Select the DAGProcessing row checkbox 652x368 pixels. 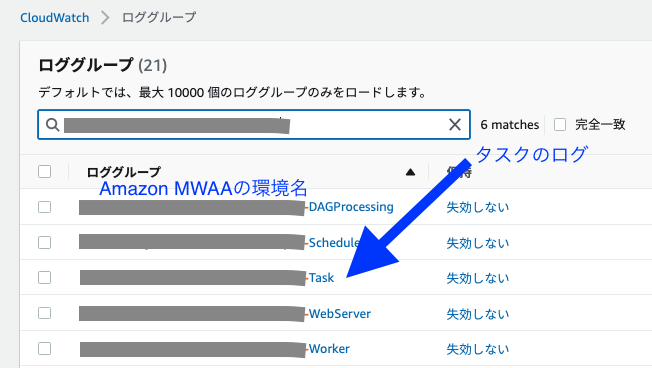click(x=44, y=207)
